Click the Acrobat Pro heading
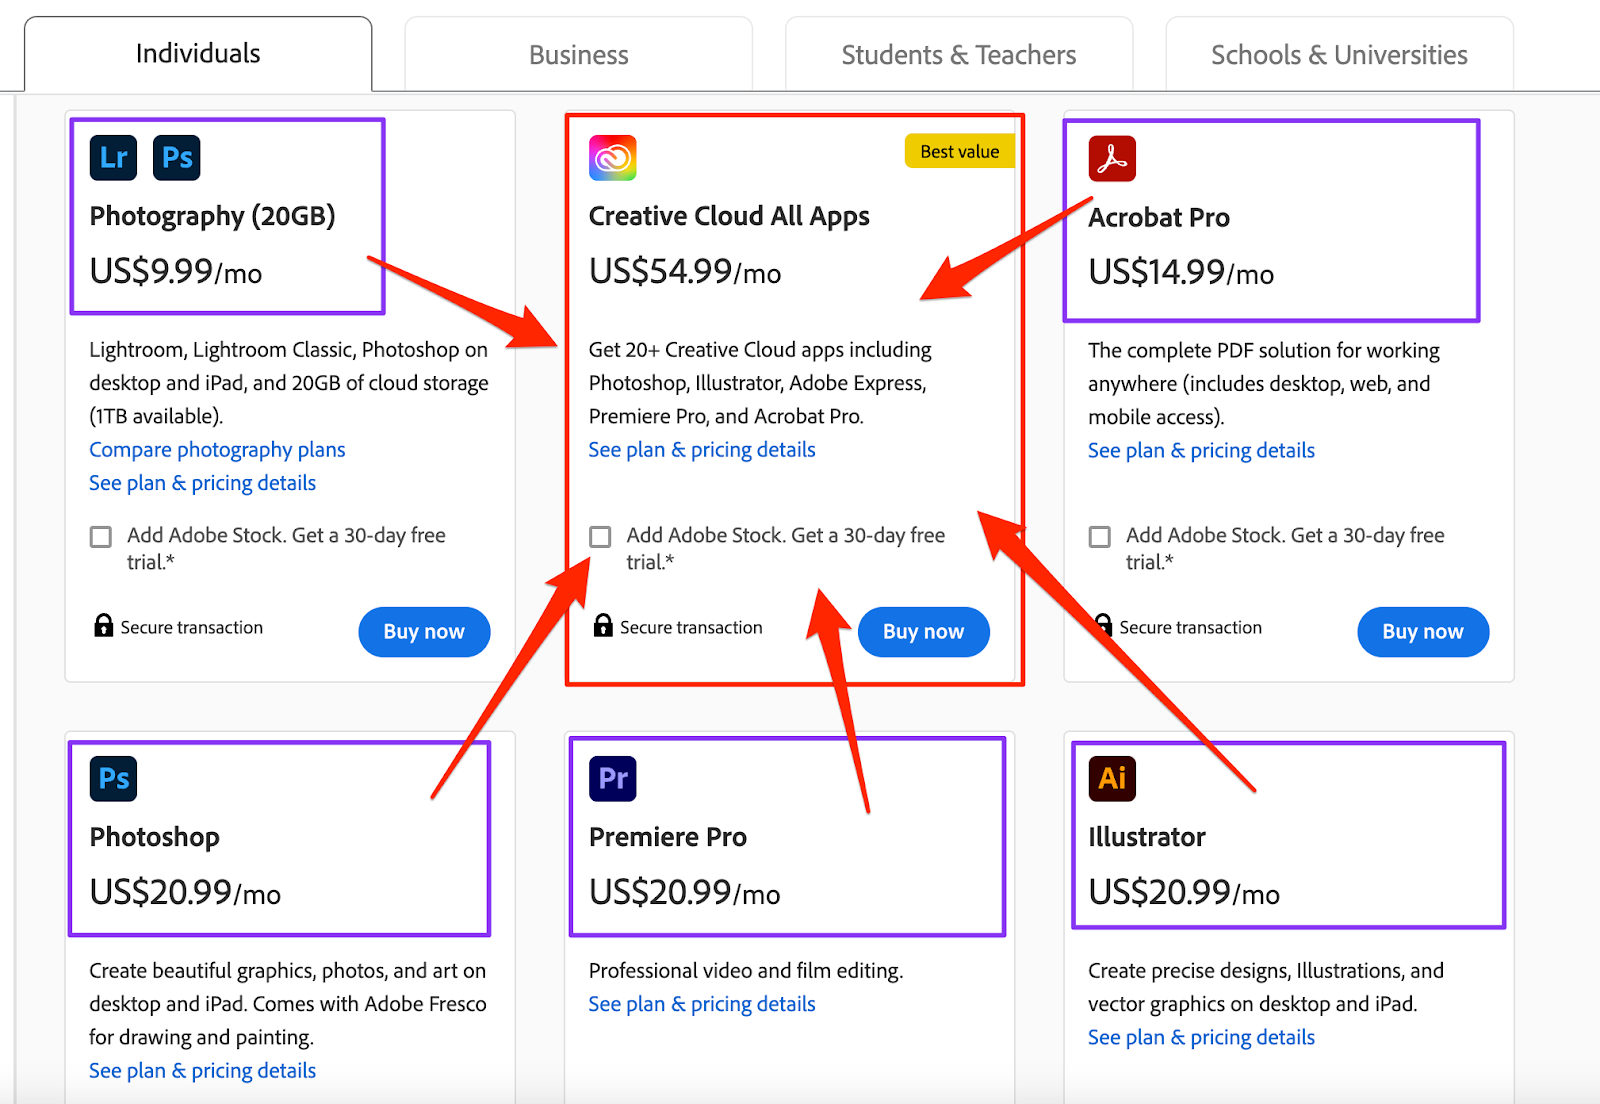The width and height of the screenshot is (1600, 1104). [x=1159, y=217]
